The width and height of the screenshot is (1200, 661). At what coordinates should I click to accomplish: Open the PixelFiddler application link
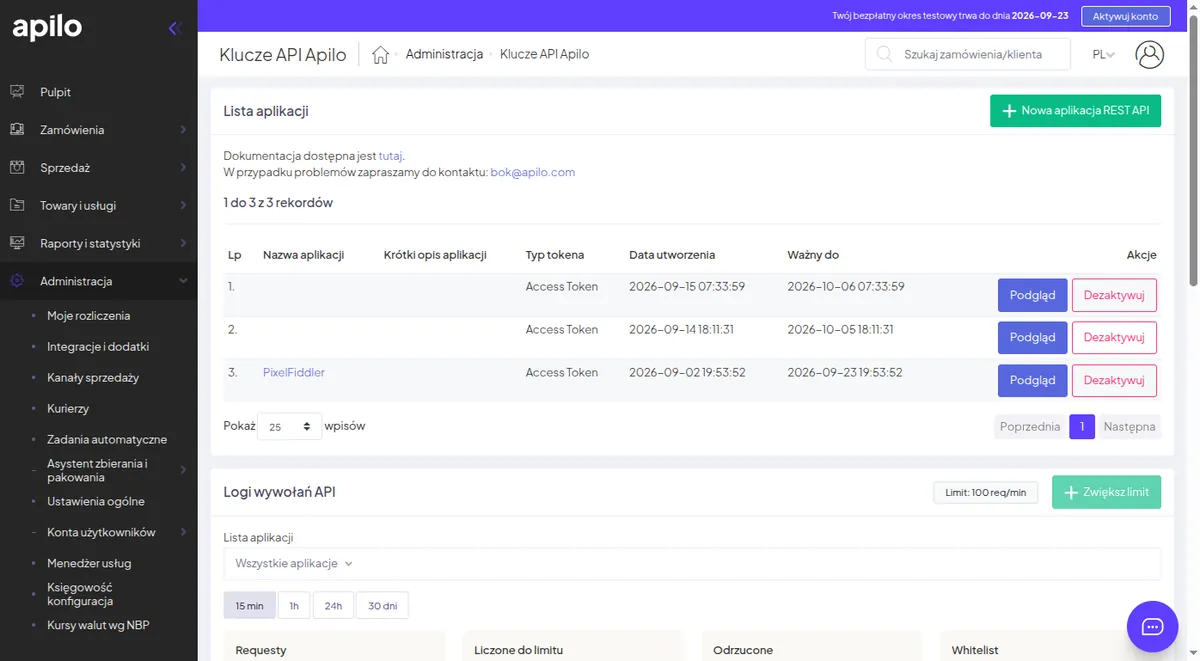tap(294, 372)
